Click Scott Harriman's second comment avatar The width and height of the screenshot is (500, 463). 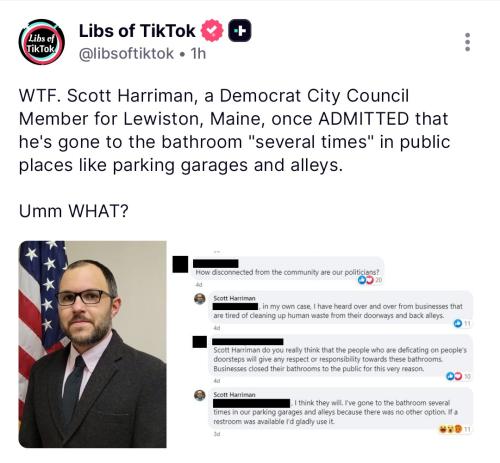click(200, 395)
